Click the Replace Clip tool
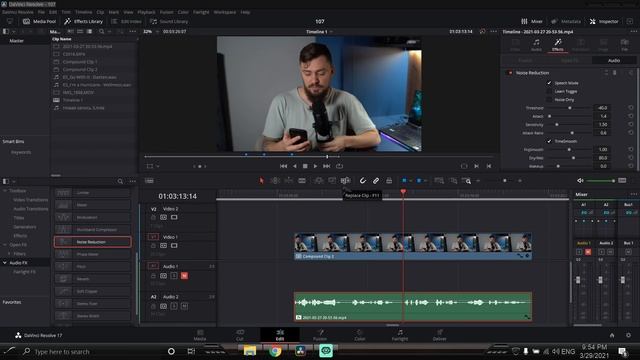 click(345, 180)
